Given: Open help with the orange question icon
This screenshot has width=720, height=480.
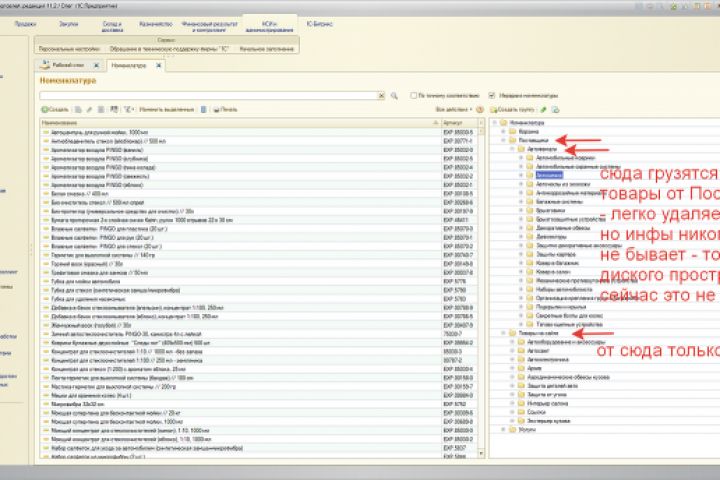Looking at the screenshot, I should click(x=480, y=109).
